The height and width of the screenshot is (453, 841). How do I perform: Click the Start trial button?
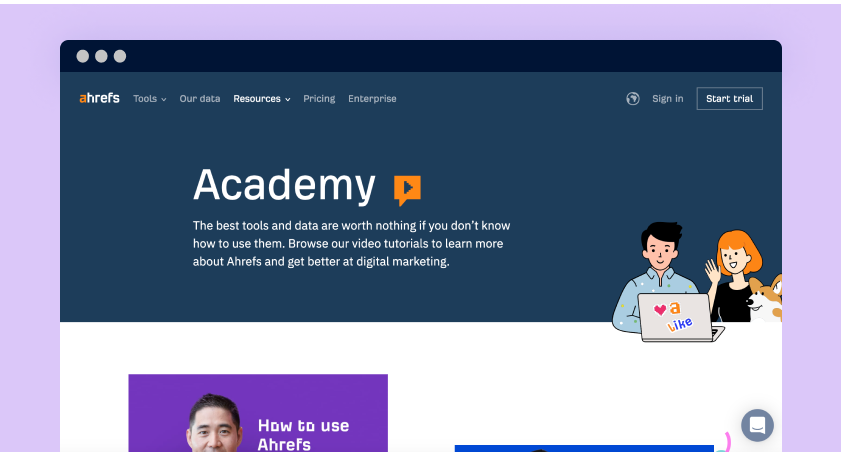pos(729,99)
